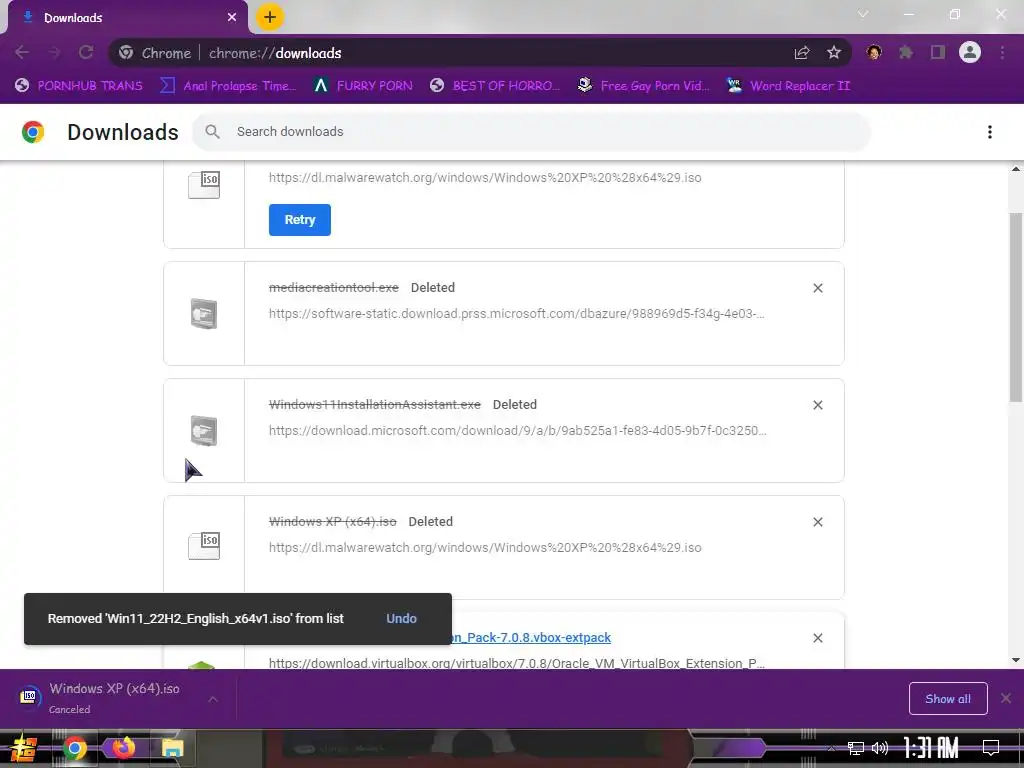Open the network icon in system tray
This screenshot has width=1024, height=768.
pyautogui.click(x=856, y=748)
